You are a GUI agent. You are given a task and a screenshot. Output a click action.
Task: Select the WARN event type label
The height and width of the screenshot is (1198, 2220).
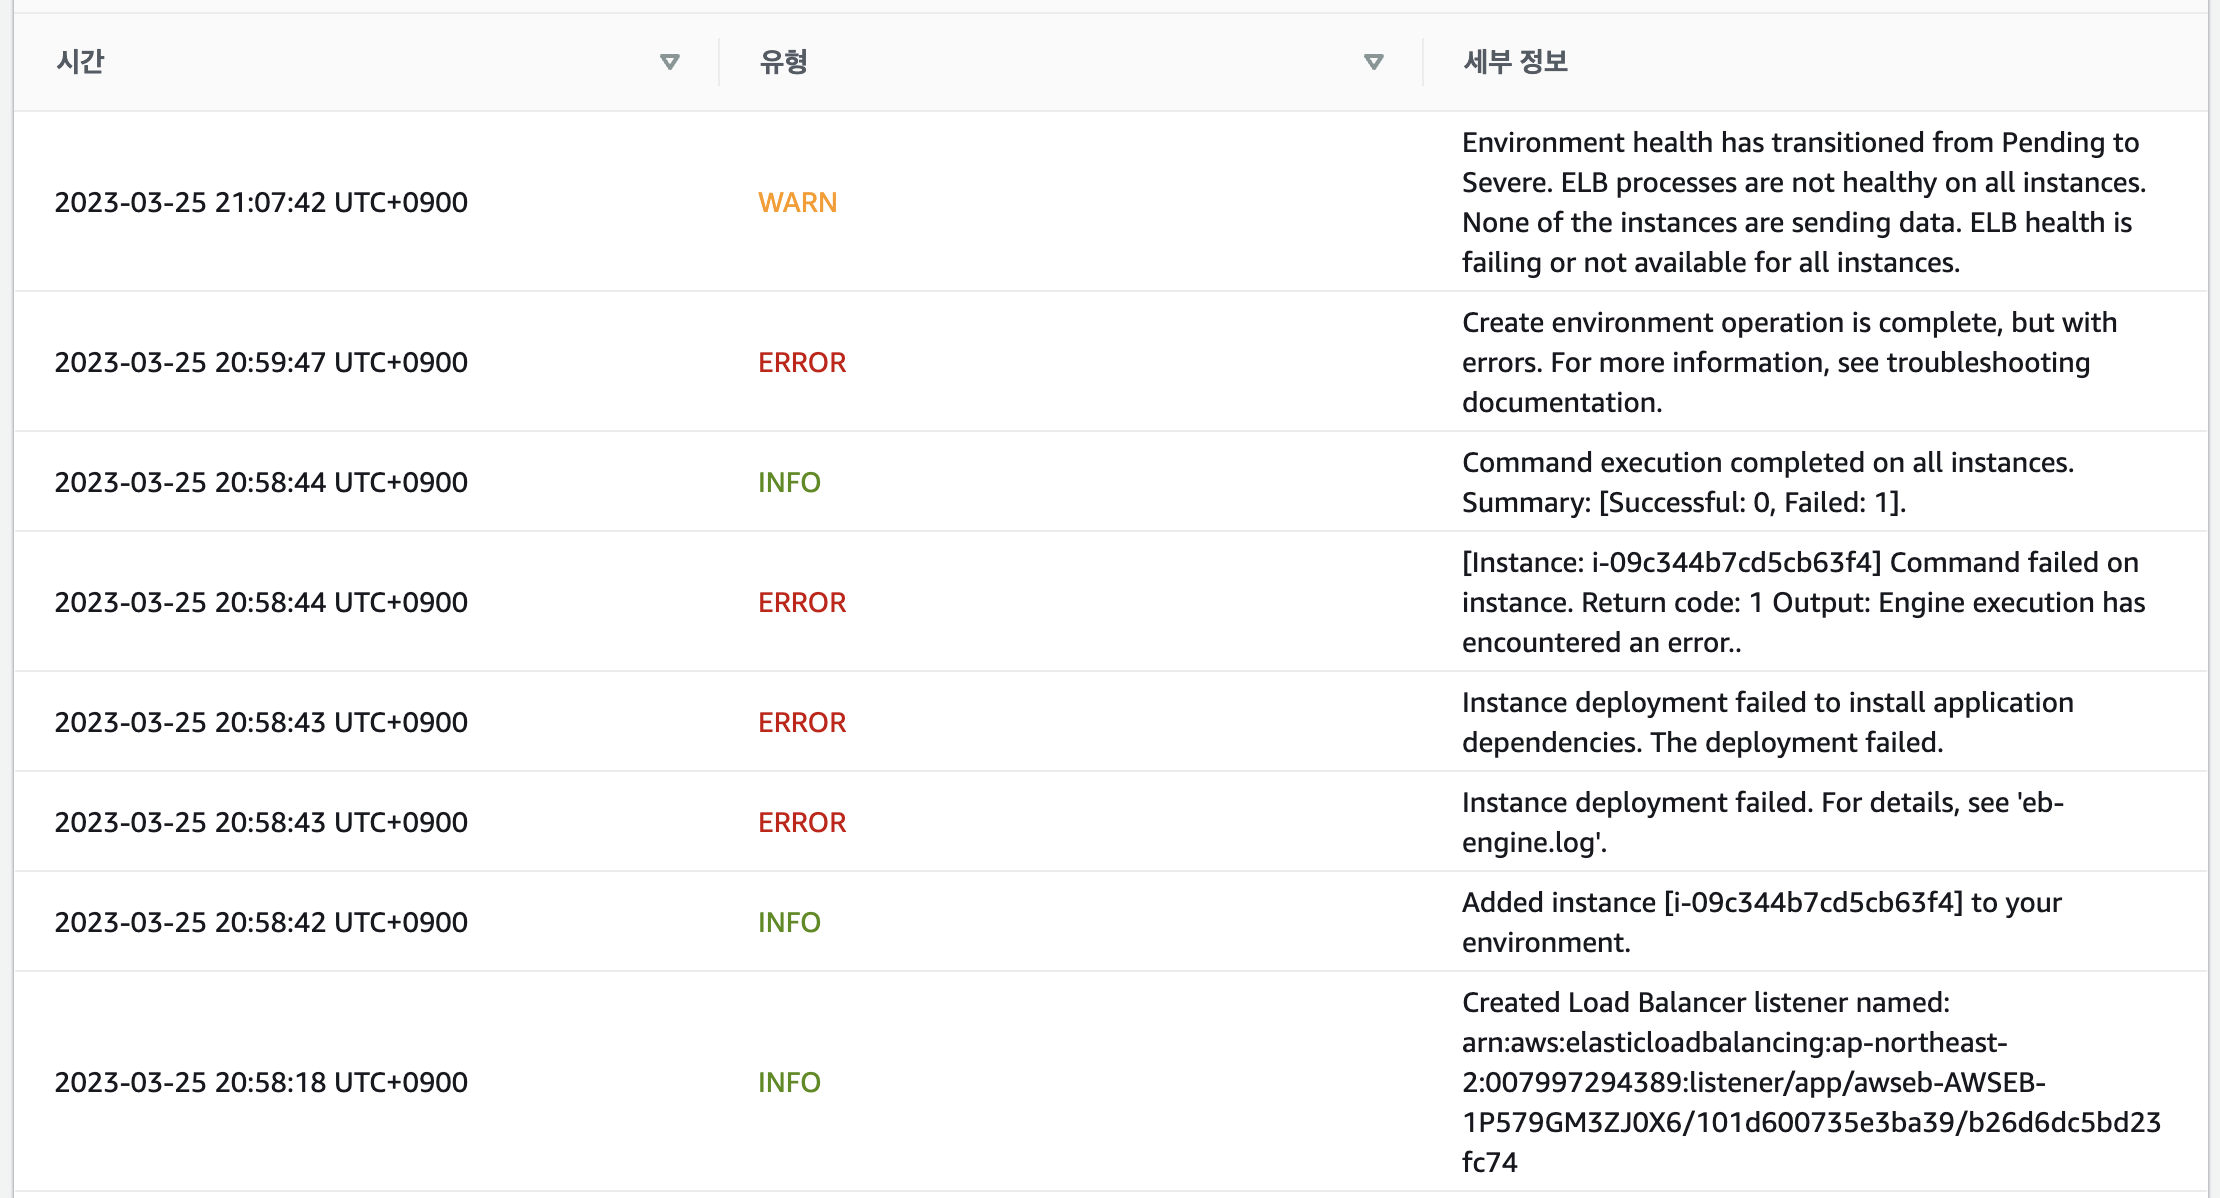click(x=797, y=202)
